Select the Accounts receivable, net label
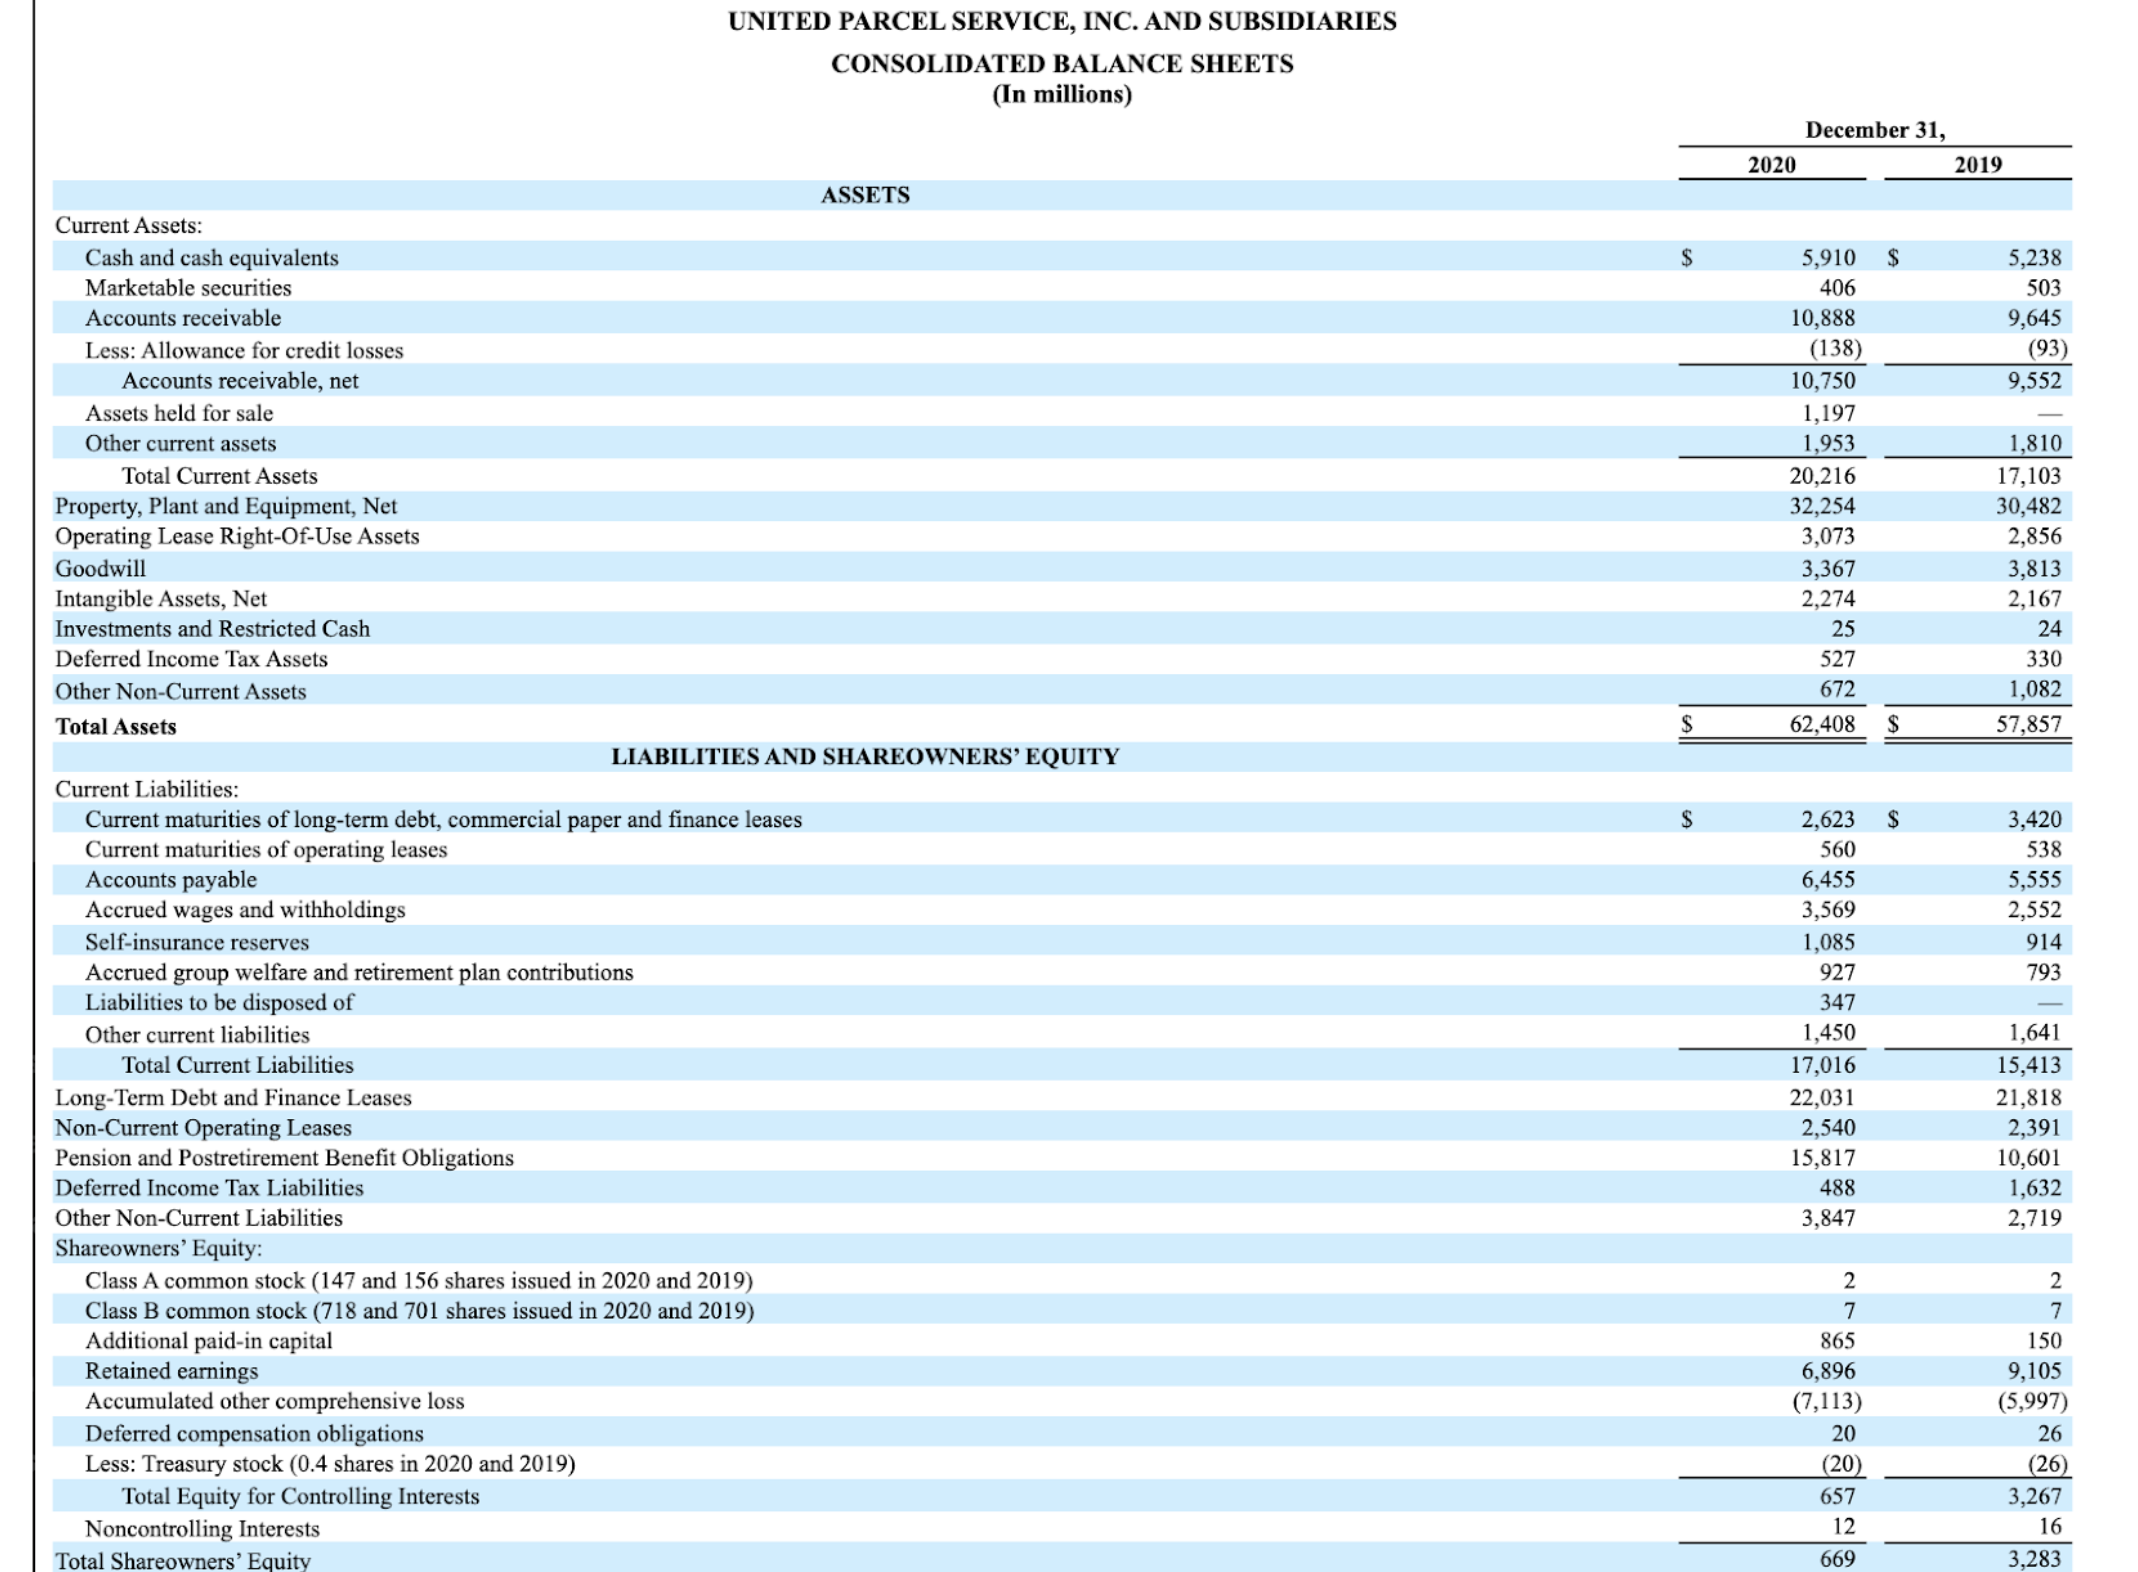 (244, 382)
